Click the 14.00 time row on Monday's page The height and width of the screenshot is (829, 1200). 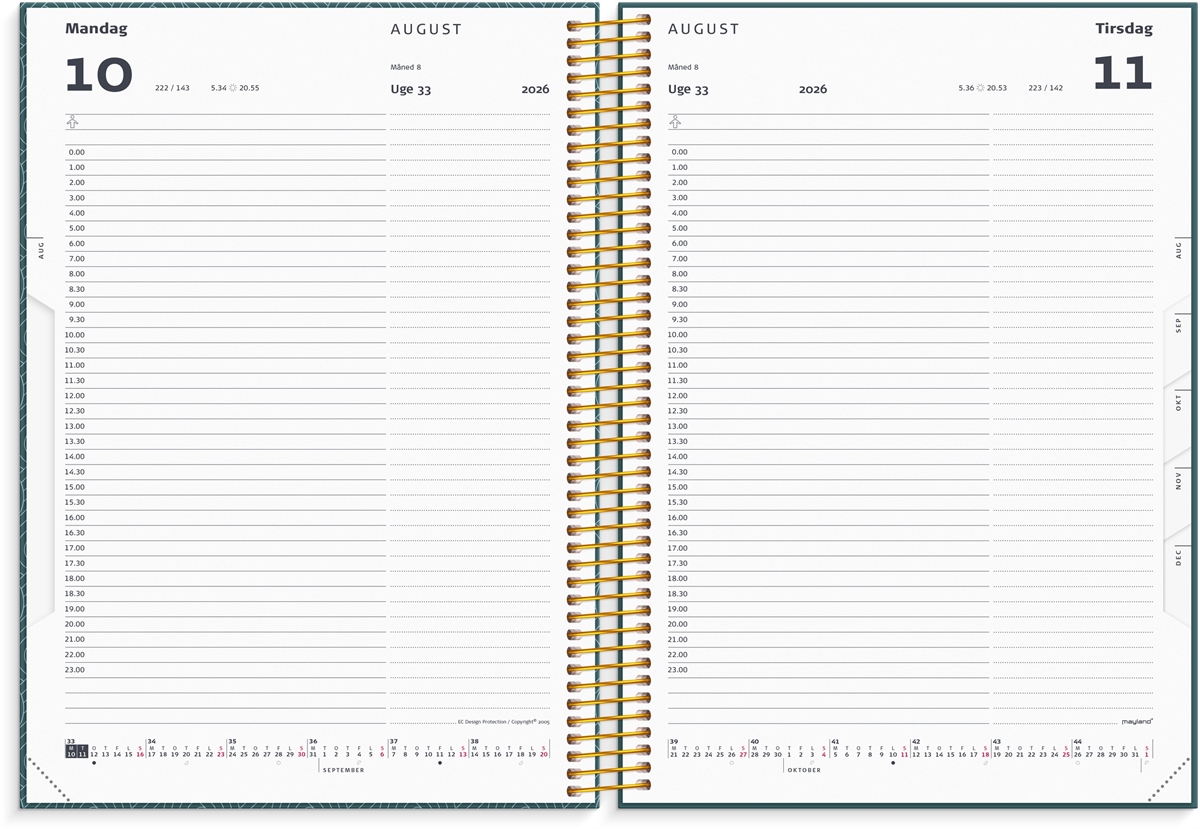pos(225,457)
